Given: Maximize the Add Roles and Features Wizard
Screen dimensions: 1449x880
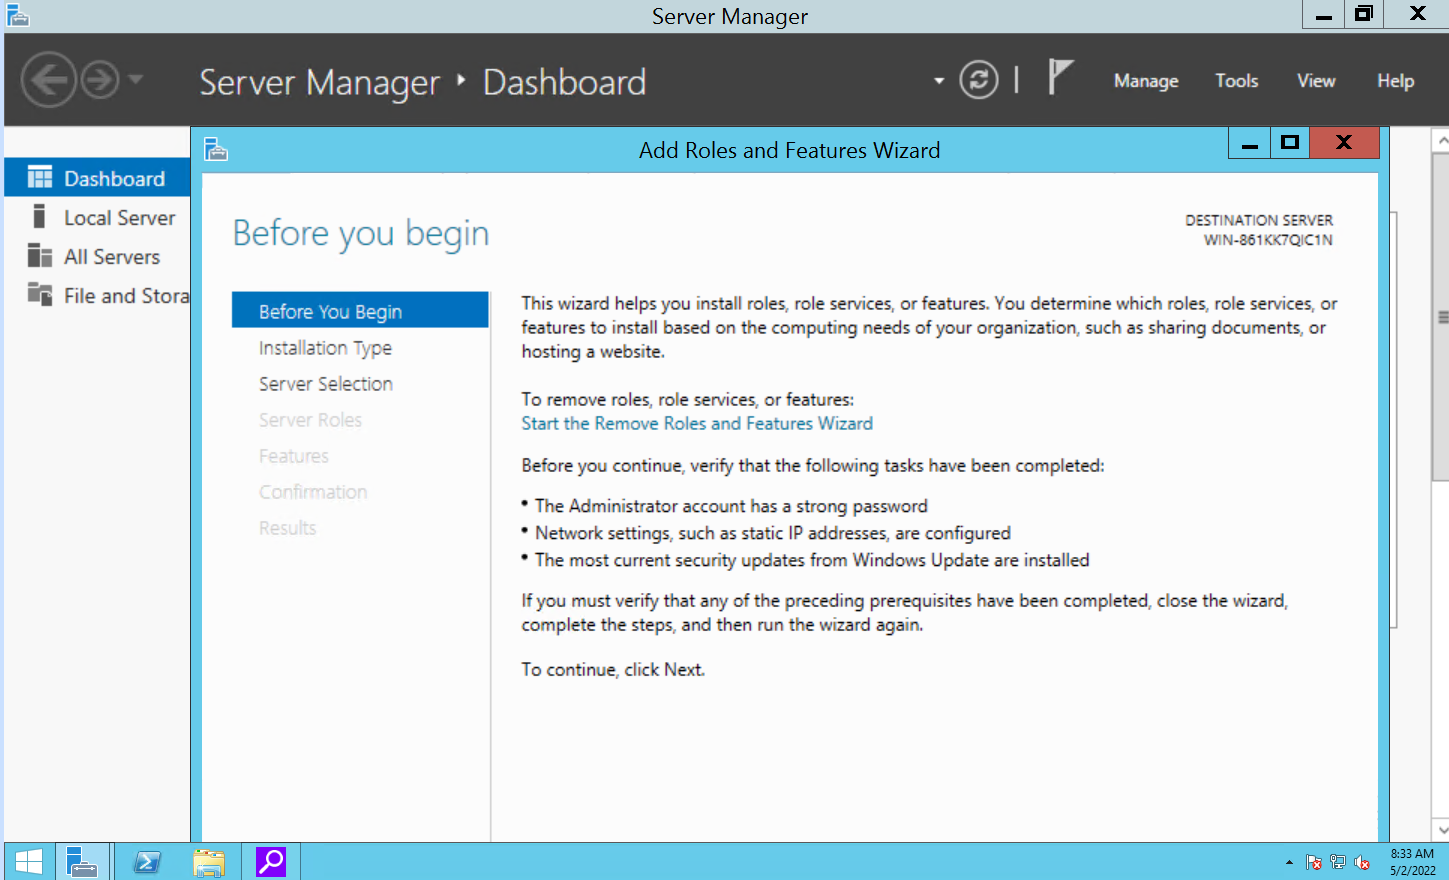Looking at the screenshot, I should click(1290, 143).
